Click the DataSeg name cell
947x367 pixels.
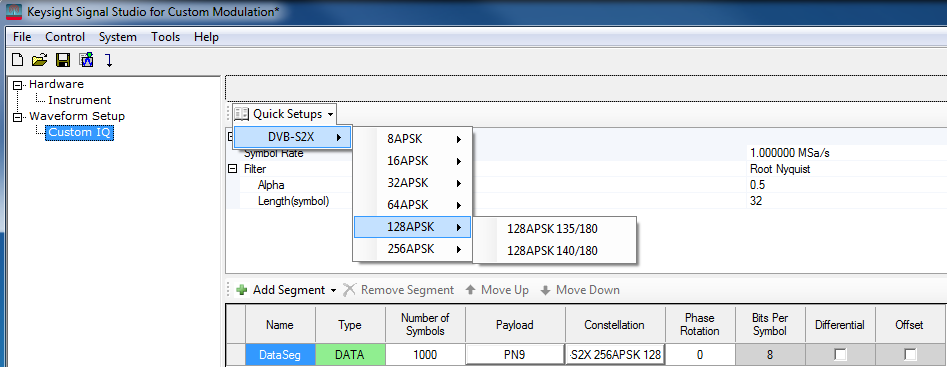(280, 355)
